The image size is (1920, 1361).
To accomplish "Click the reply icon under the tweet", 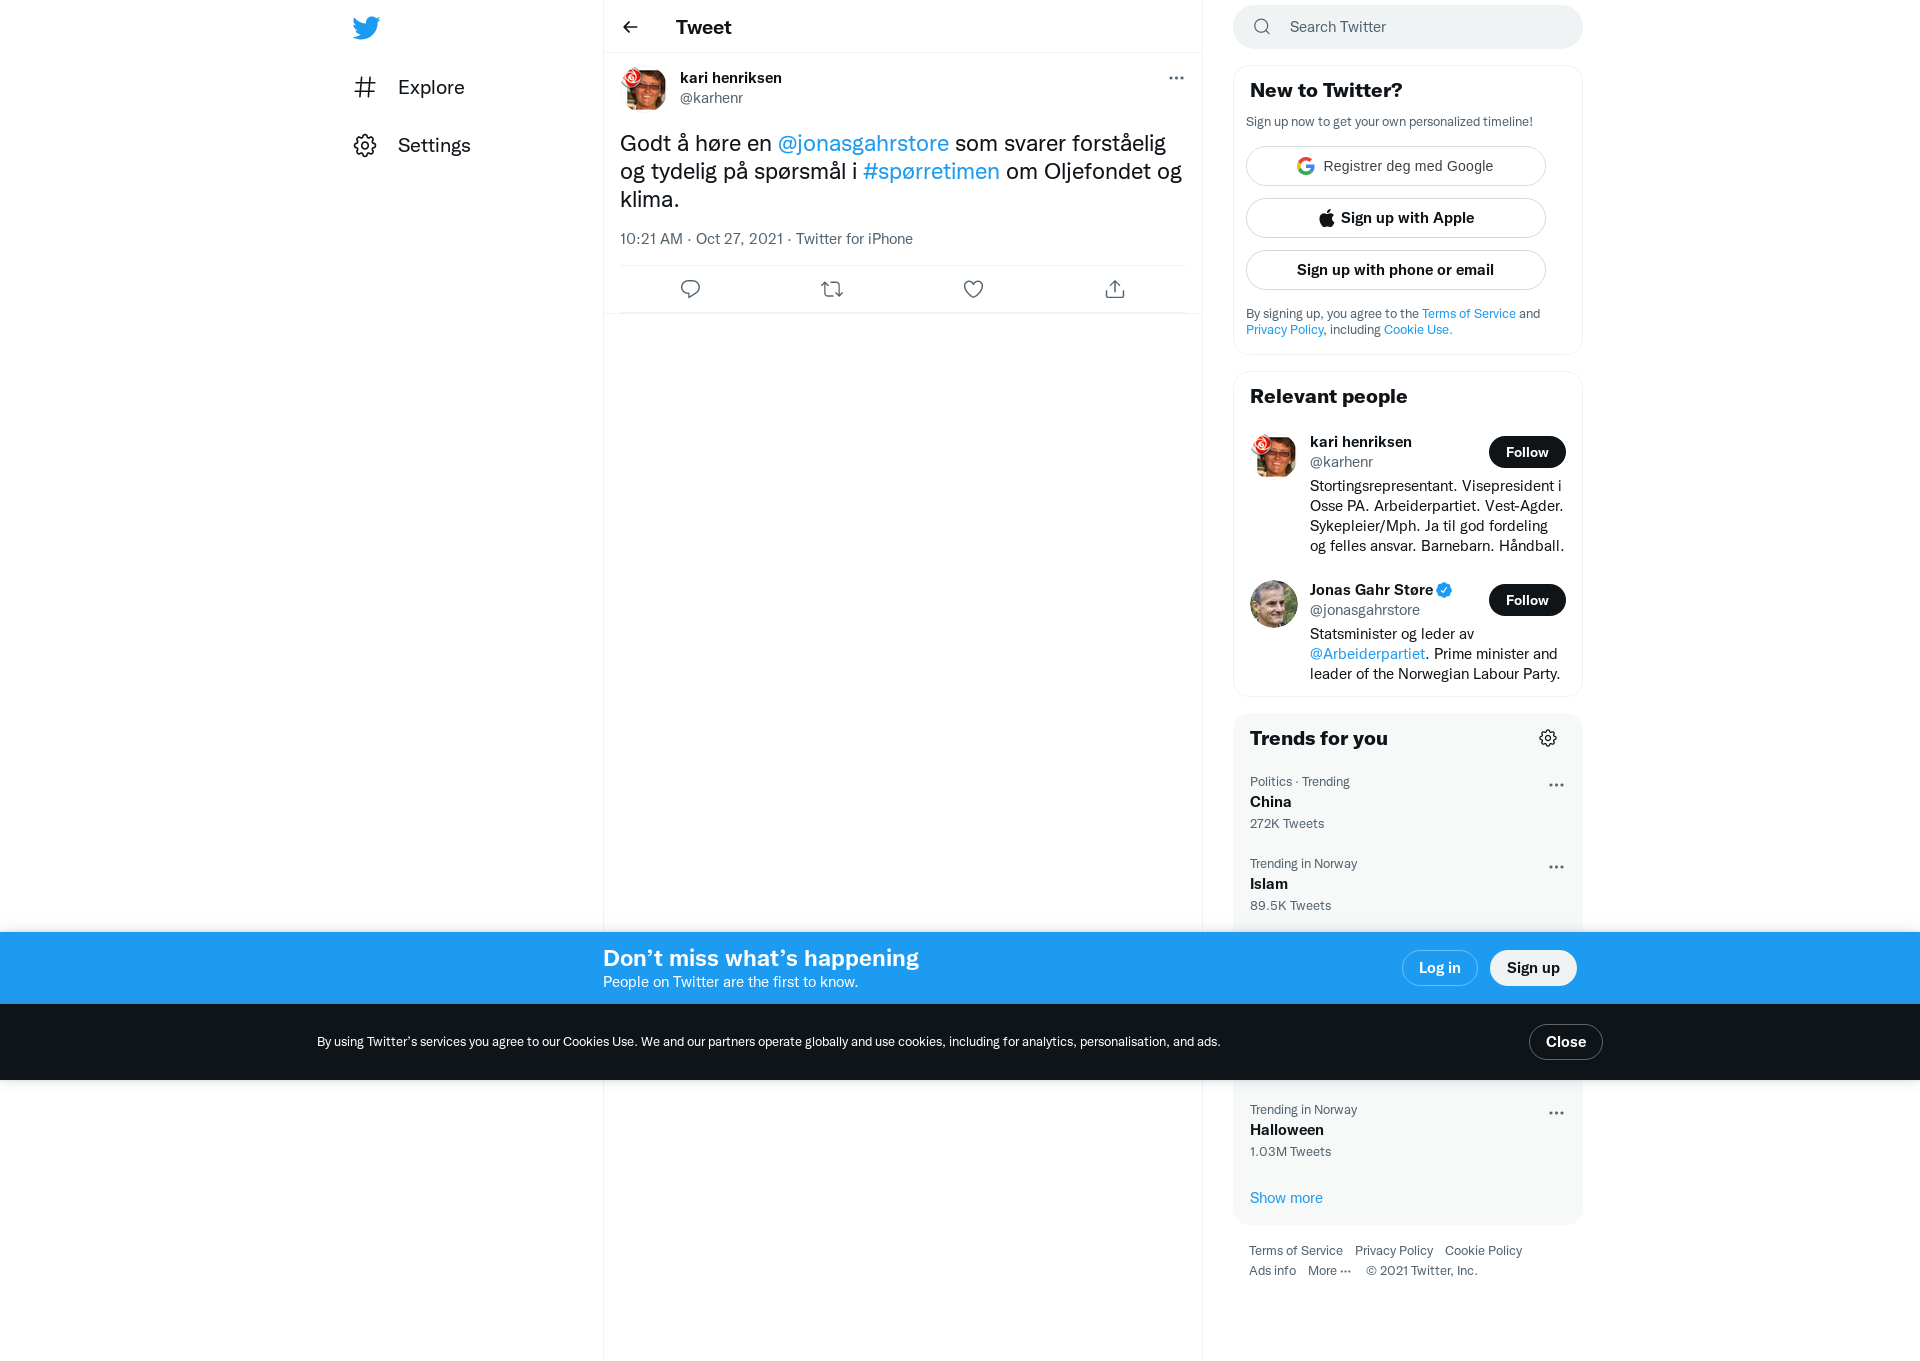I will [690, 289].
